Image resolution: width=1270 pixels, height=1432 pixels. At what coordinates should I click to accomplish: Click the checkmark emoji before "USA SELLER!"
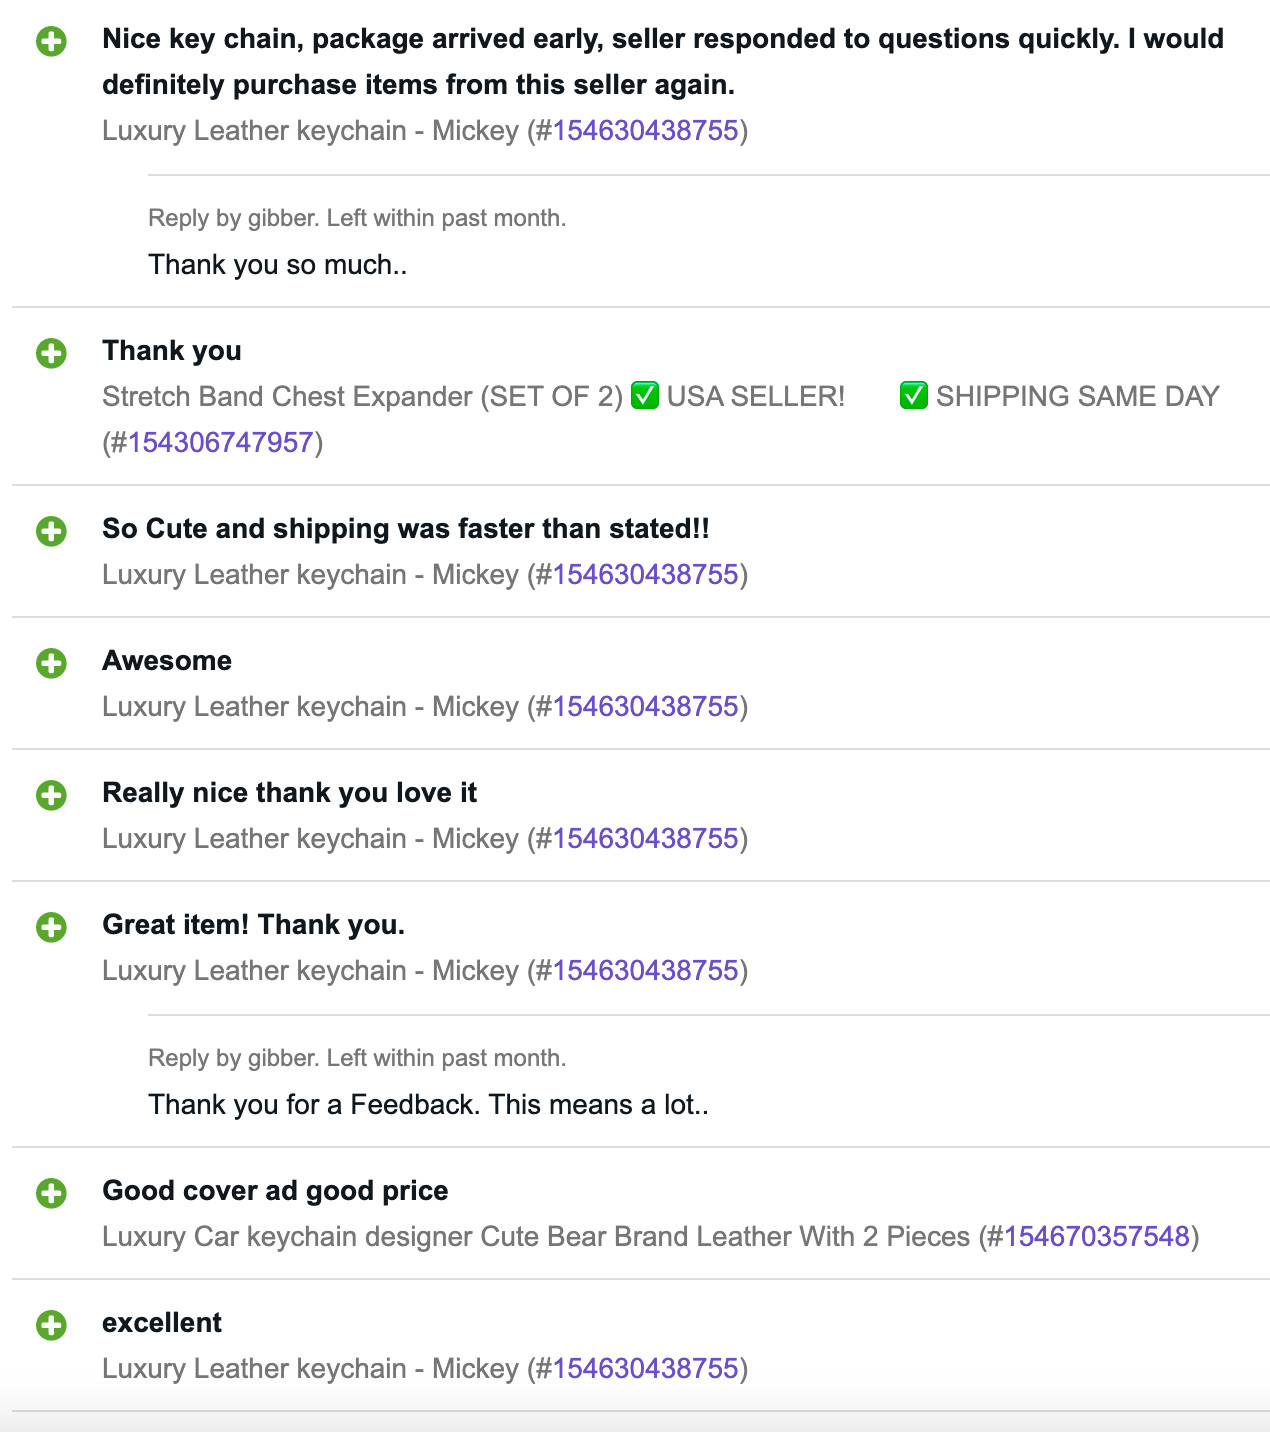point(645,397)
